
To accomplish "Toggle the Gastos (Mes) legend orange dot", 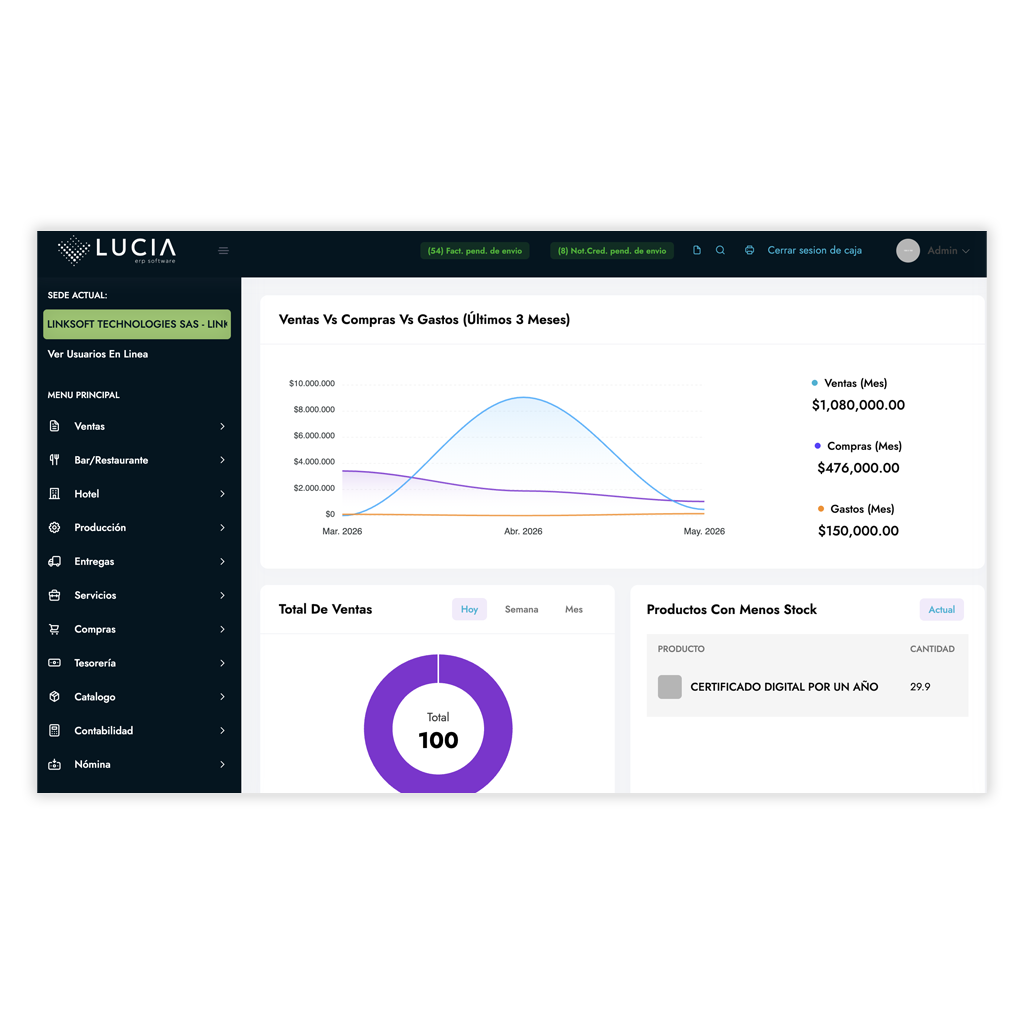I will (x=821, y=509).
